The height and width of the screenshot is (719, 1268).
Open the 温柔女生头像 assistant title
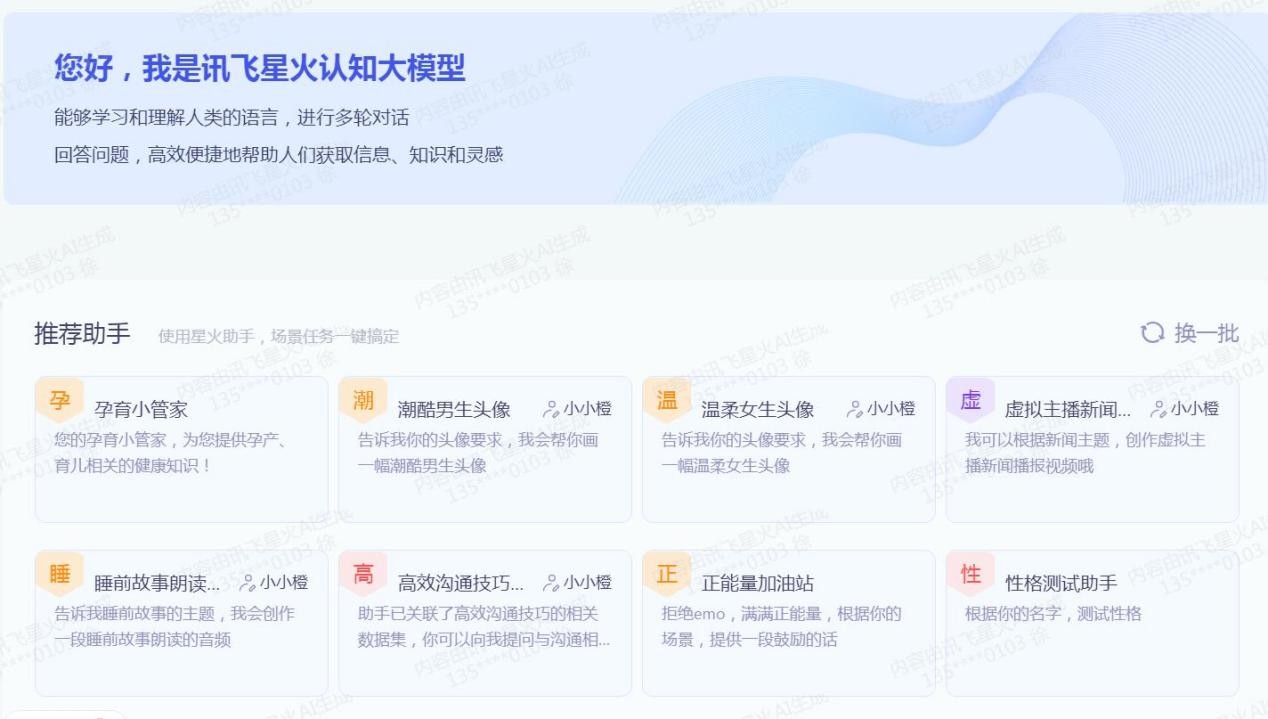click(758, 409)
